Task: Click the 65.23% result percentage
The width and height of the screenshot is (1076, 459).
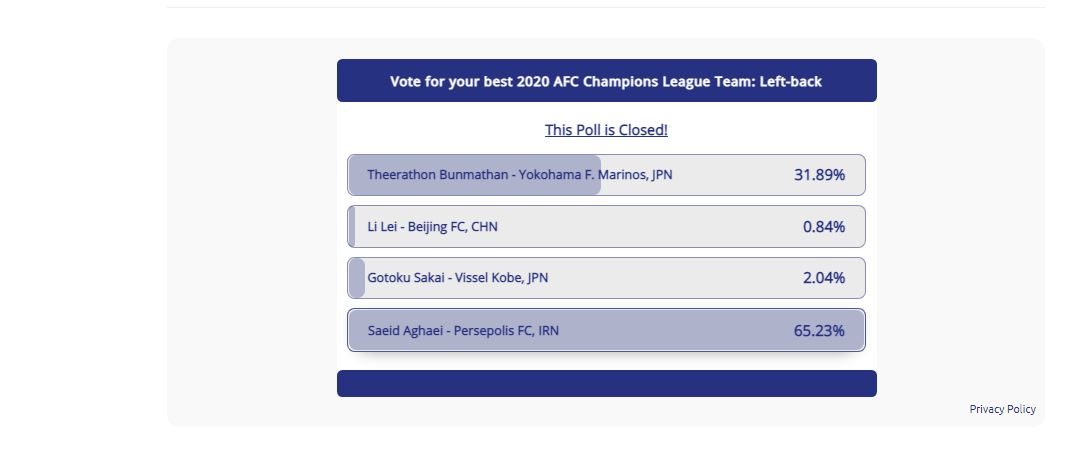Action: [819, 330]
